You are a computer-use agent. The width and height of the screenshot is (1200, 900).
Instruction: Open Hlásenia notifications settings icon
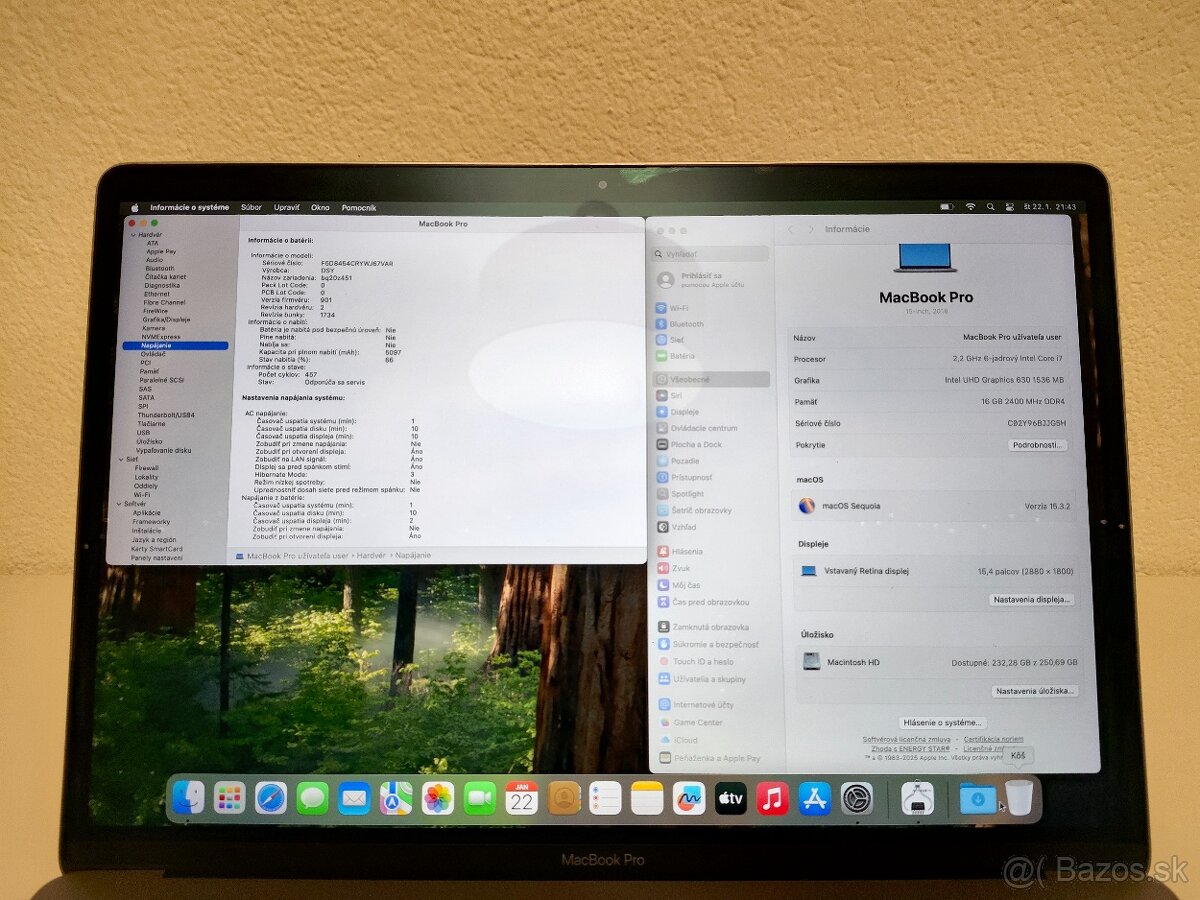[662, 550]
